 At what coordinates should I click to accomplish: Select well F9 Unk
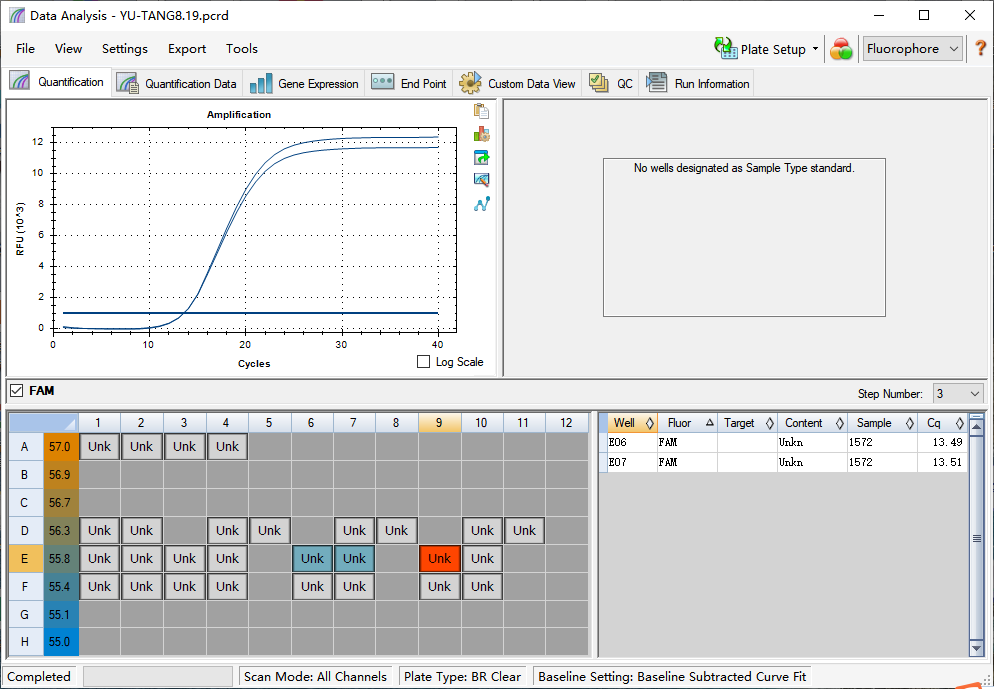click(439, 586)
